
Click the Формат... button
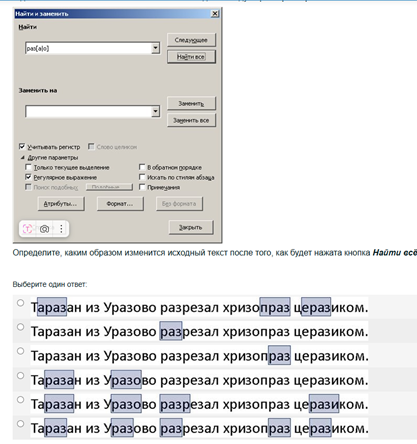tap(120, 204)
